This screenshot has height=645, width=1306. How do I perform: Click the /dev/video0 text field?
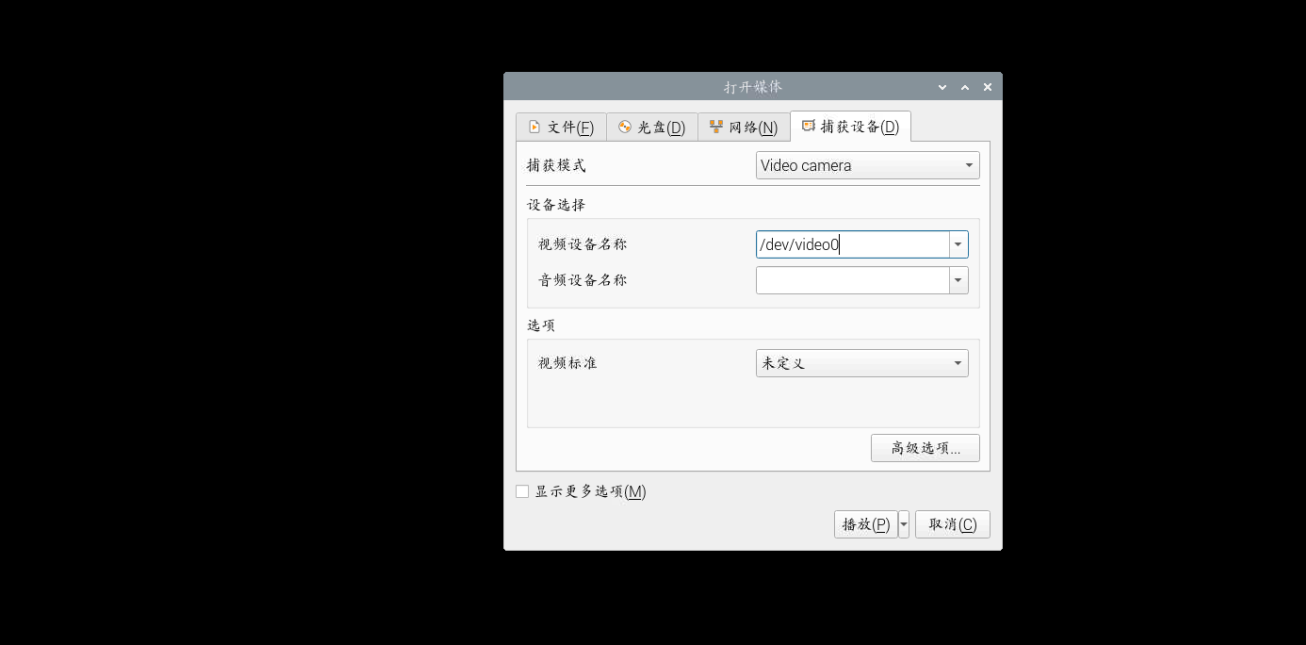coord(852,245)
